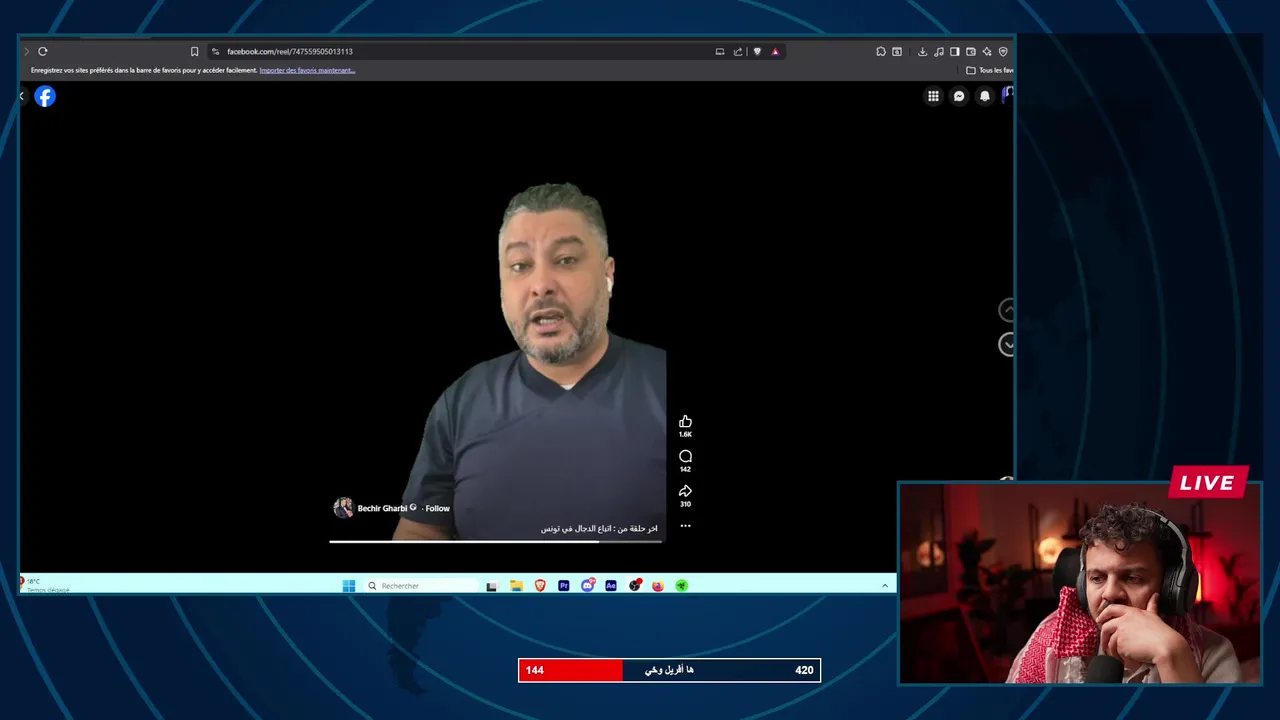
Task: Click the back chevron beside Facebook logo
Action: (x=22, y=96)
